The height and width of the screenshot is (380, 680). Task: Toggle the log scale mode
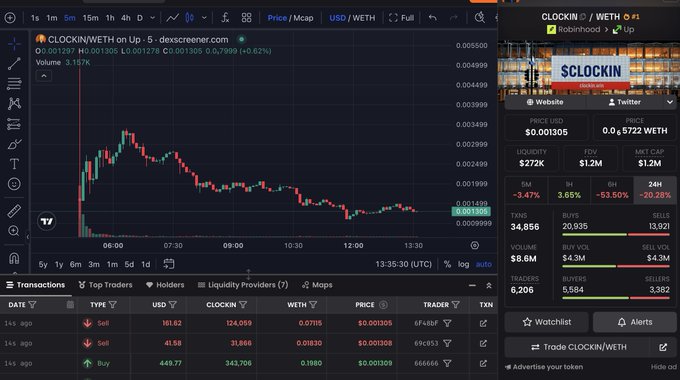(x=464, y=264)
